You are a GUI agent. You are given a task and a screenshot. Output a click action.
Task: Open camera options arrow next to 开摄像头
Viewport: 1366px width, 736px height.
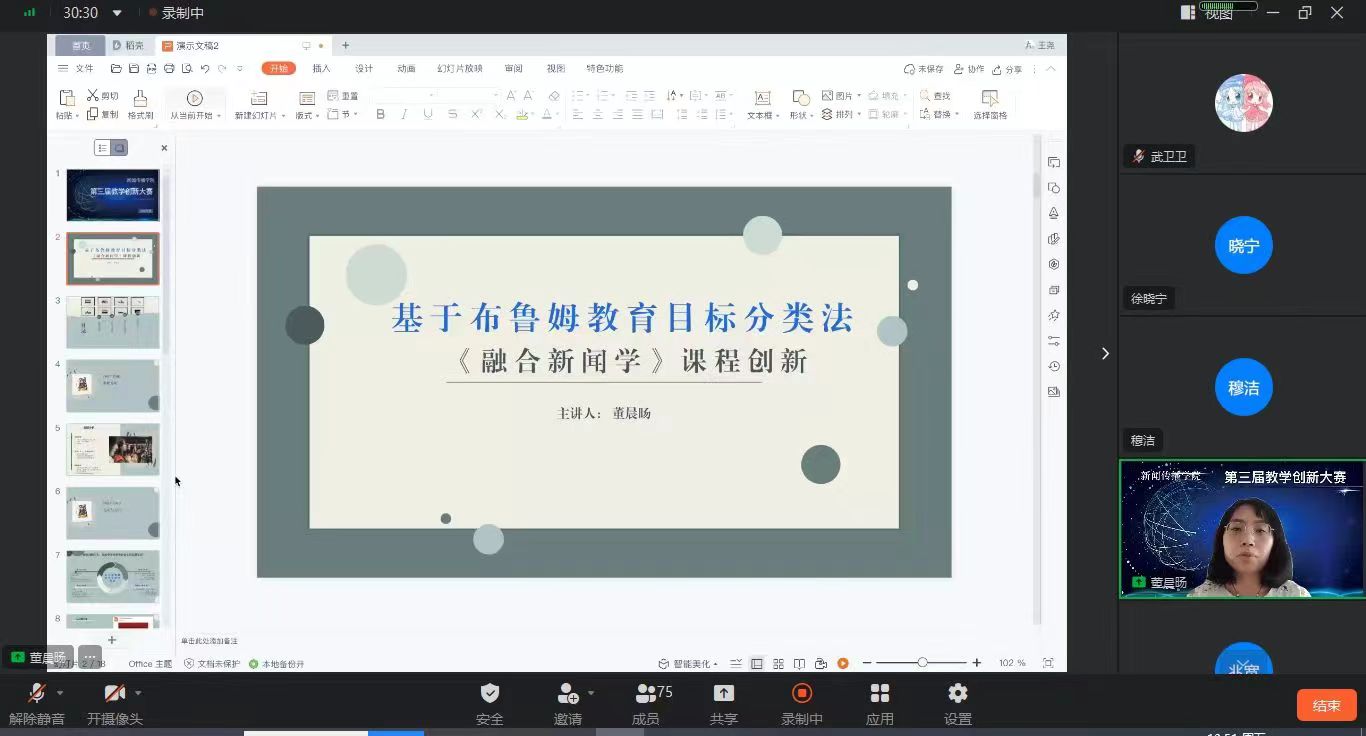point(138,692)
